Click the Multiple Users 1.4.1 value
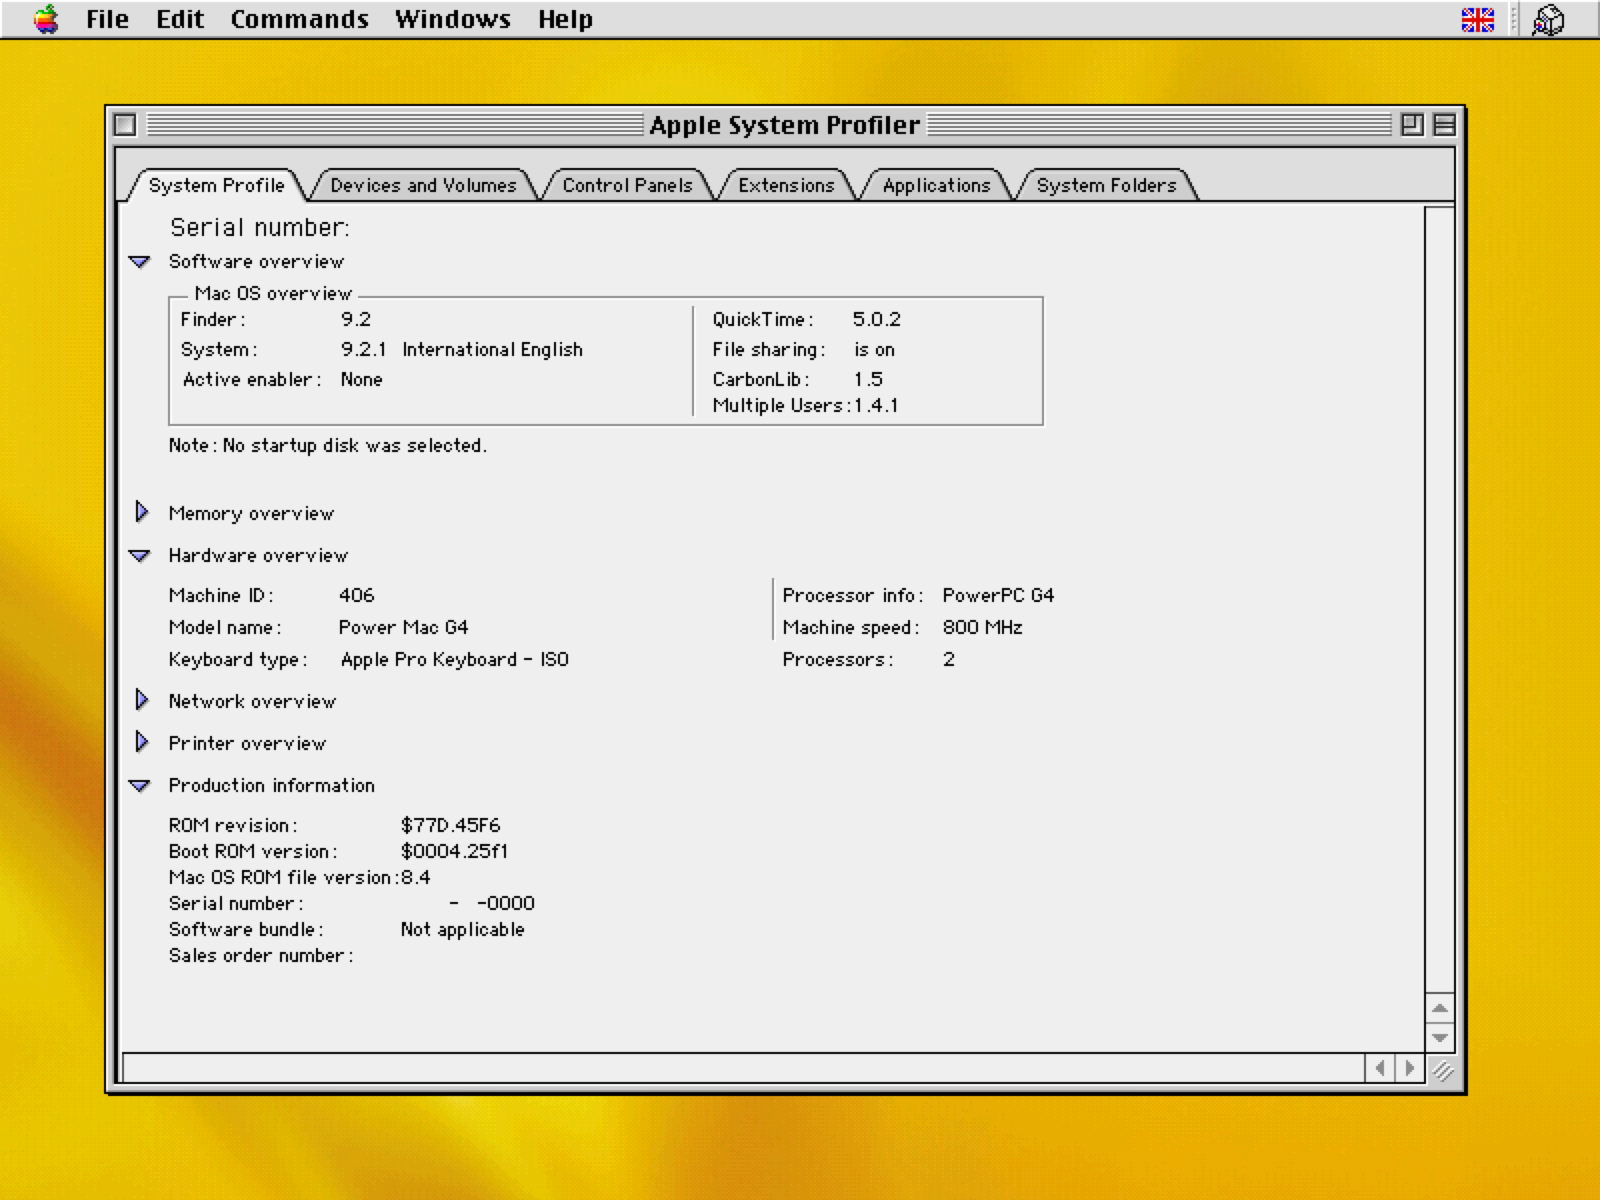Viewport: 1600px width, 1200px height. [x=876, y=405]
